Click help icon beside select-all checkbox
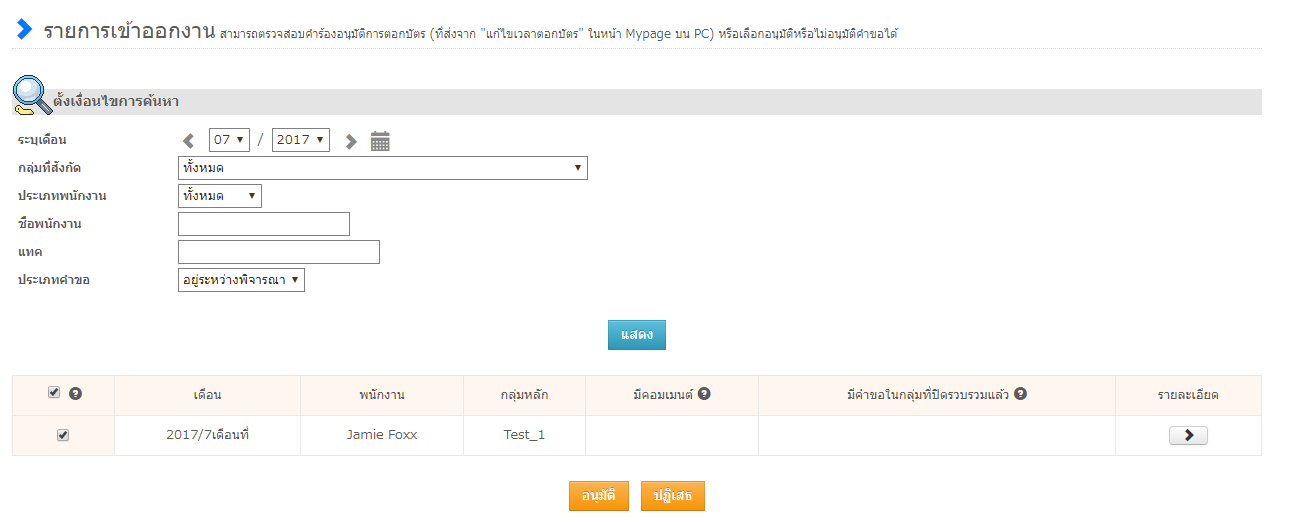Image resolution: width=1291 pixels, height=522 pixels. click(x=75, y=394)
